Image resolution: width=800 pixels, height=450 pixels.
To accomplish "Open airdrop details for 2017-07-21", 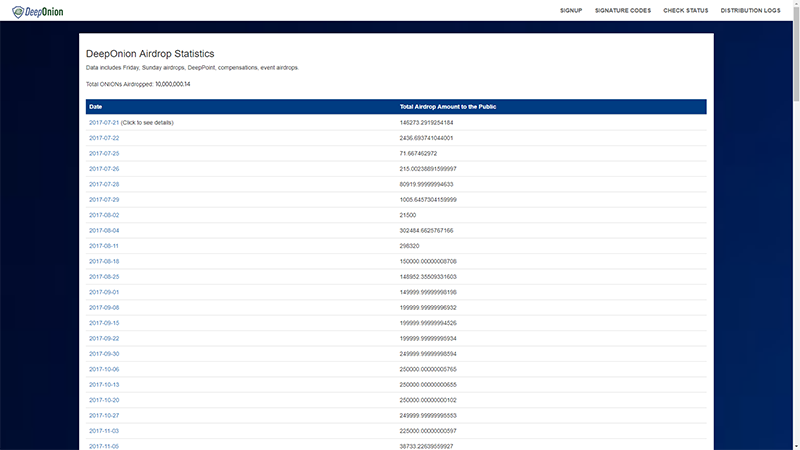I will click(x=104, y=122).
